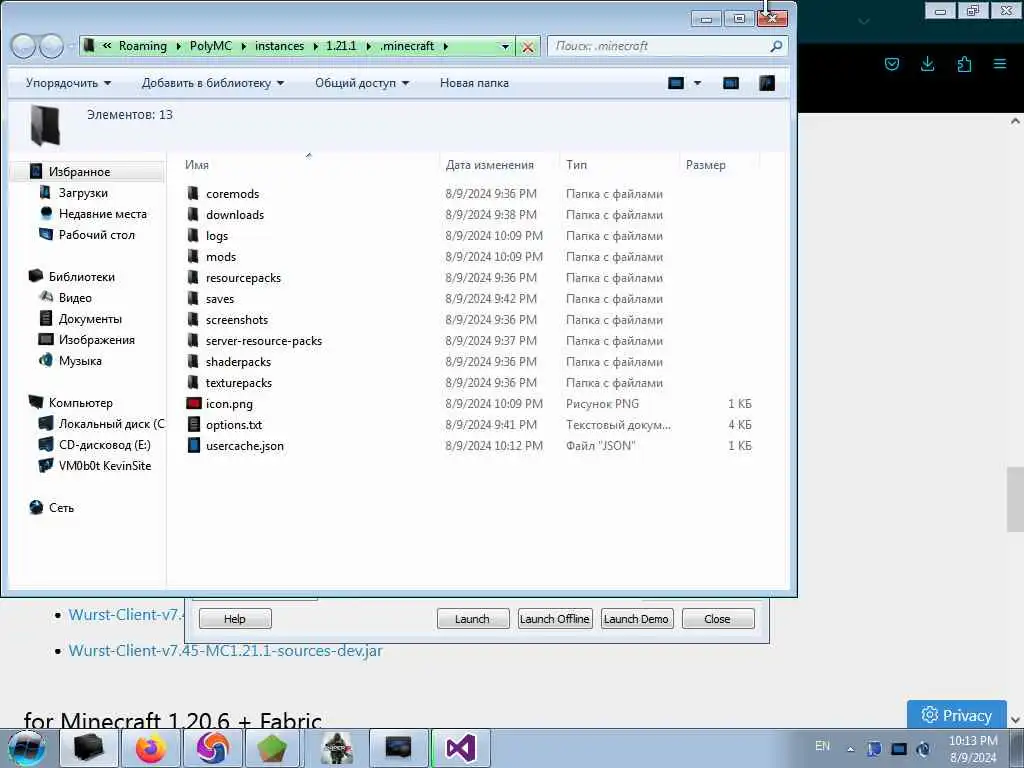The width and height of the screenshot is (1024, 768).
Task: Toggle the preview pane icon
Action: click(x=731, y=83)
